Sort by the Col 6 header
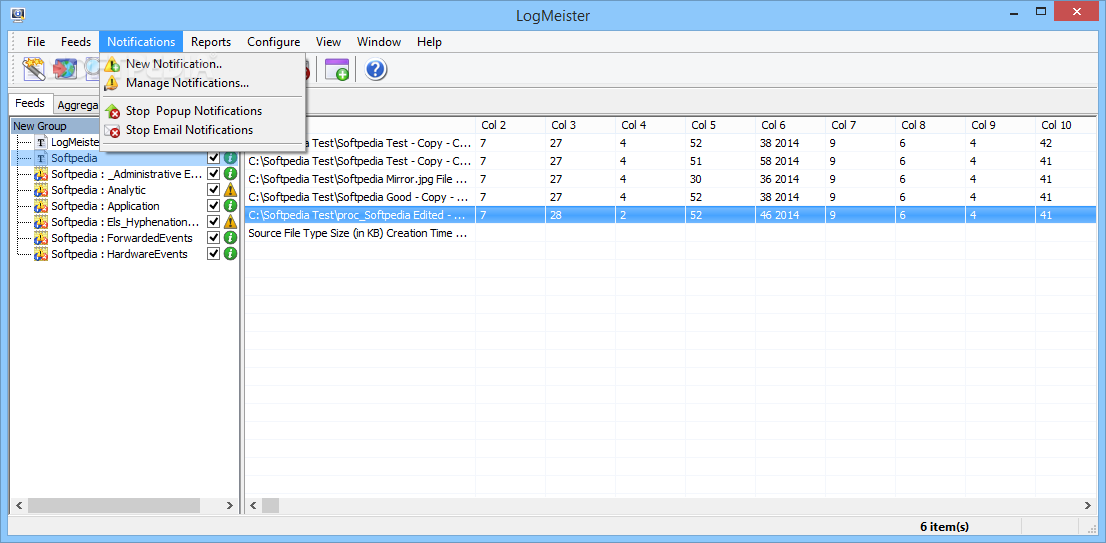The image size is (1106, 543). pyautogui.click(x=790, y=125)
